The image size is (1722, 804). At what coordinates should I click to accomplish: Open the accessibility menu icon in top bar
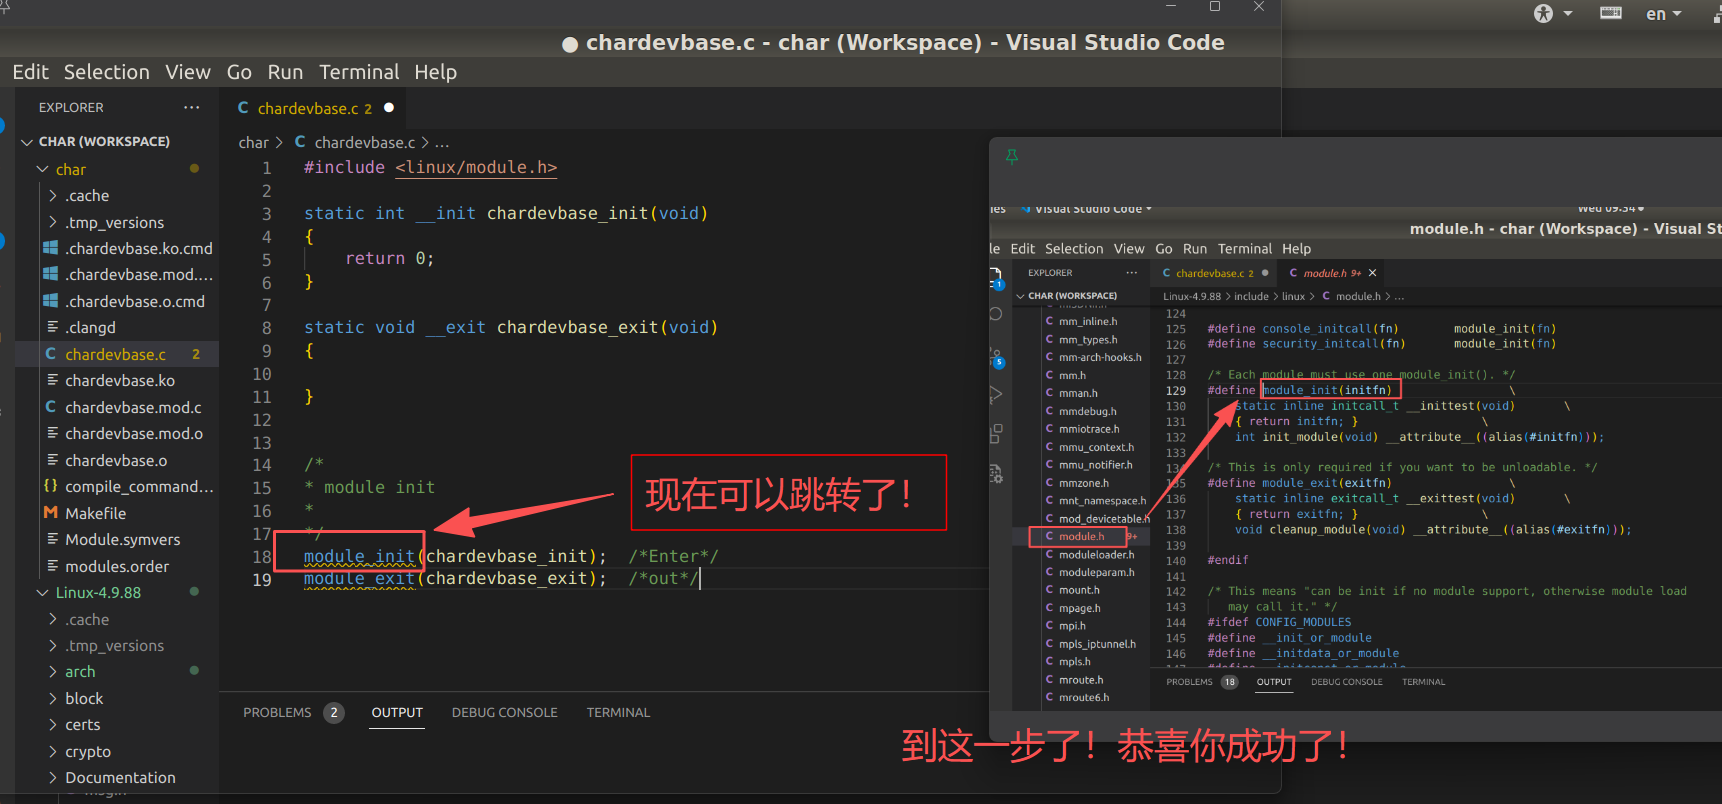click(1544, 13)
